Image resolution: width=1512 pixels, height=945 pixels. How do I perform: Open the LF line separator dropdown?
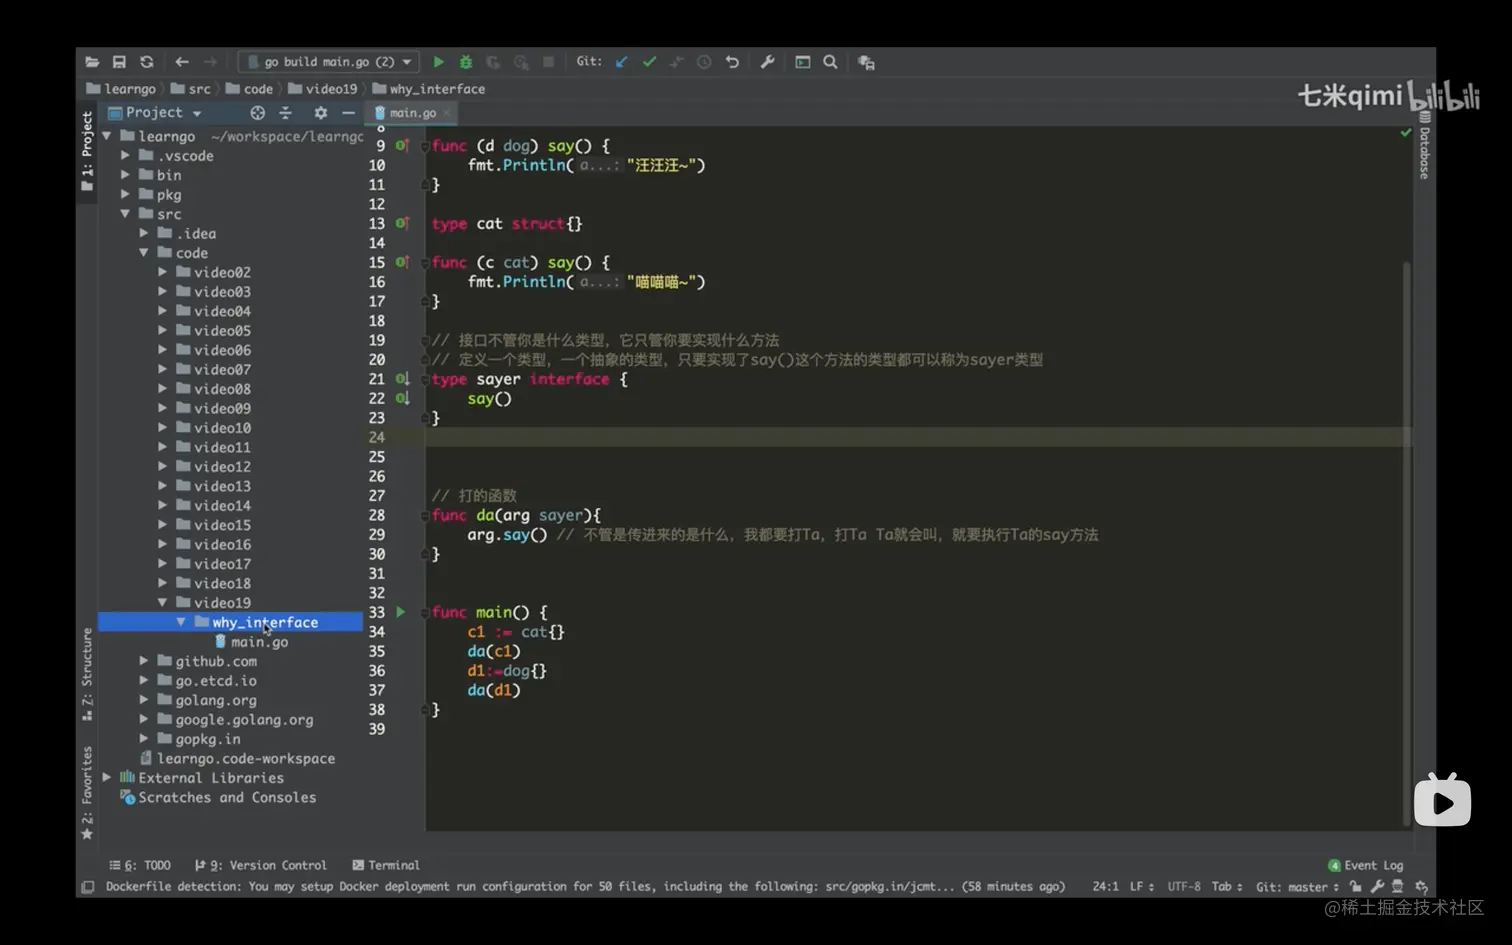[x=1141, y=887]
